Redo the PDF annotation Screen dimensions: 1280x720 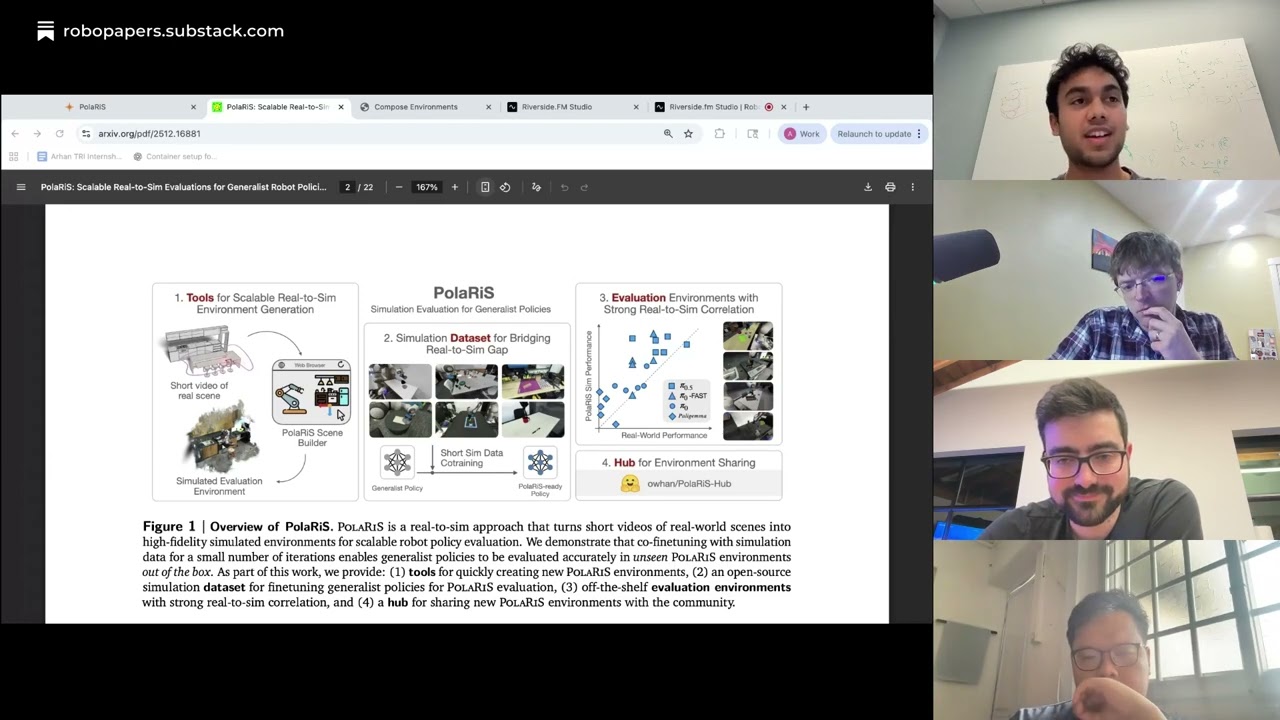tap(584, 187)
